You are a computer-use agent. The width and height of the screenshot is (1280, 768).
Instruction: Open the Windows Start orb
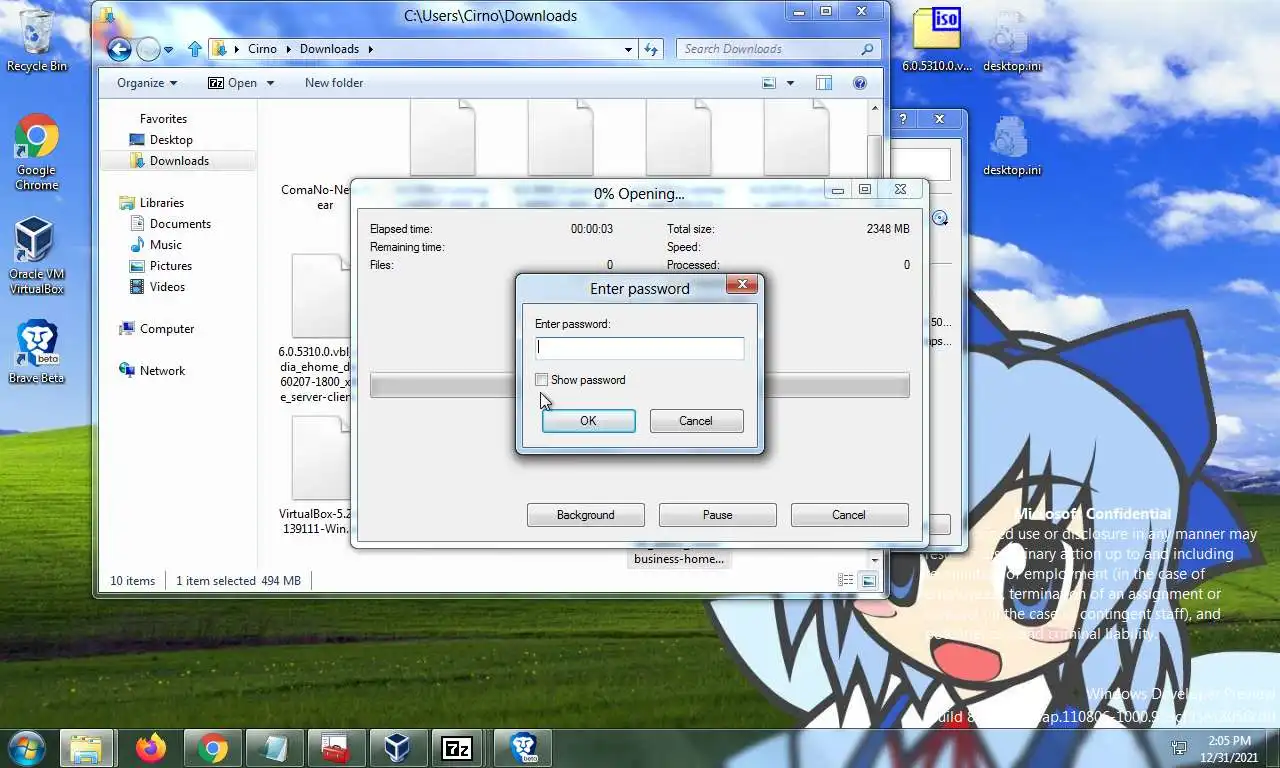(25, 748)
